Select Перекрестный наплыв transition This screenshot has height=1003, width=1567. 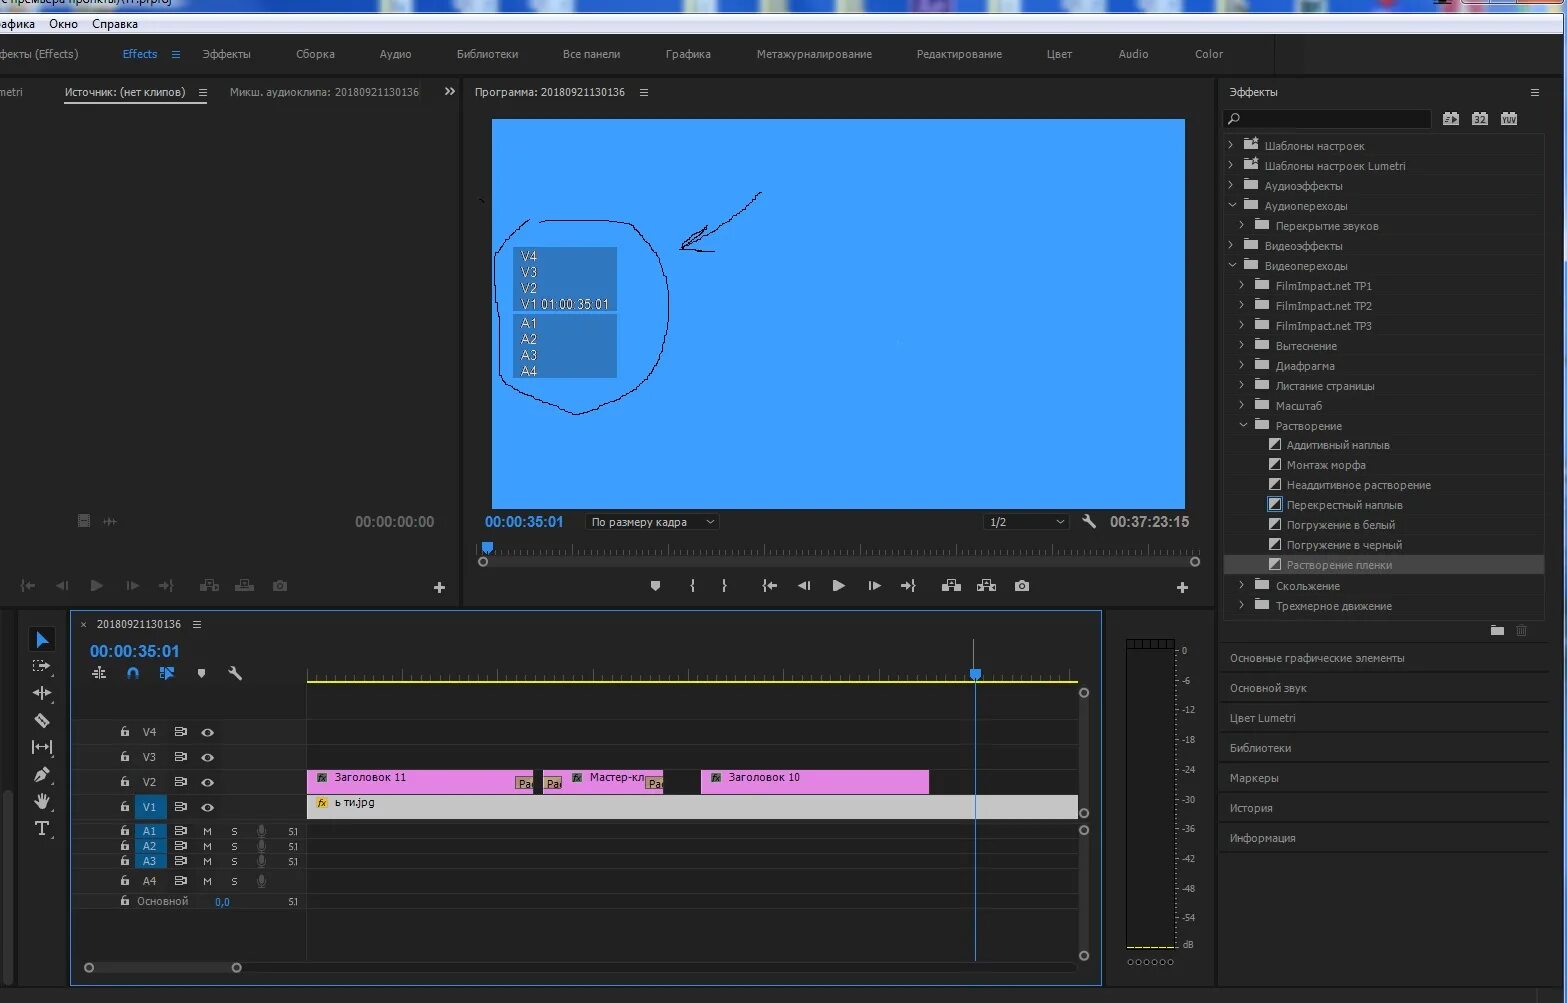point(1344,505)
